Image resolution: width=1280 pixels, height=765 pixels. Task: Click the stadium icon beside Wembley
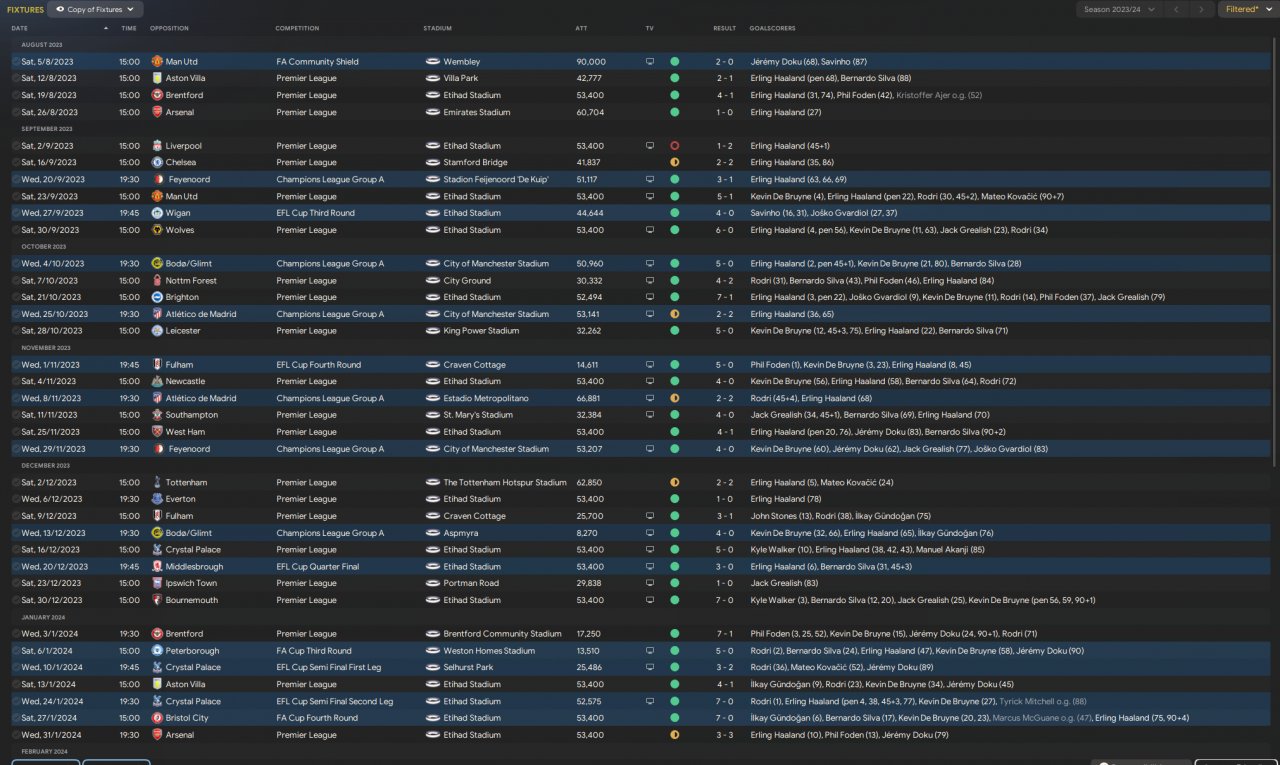pos(432,62)
